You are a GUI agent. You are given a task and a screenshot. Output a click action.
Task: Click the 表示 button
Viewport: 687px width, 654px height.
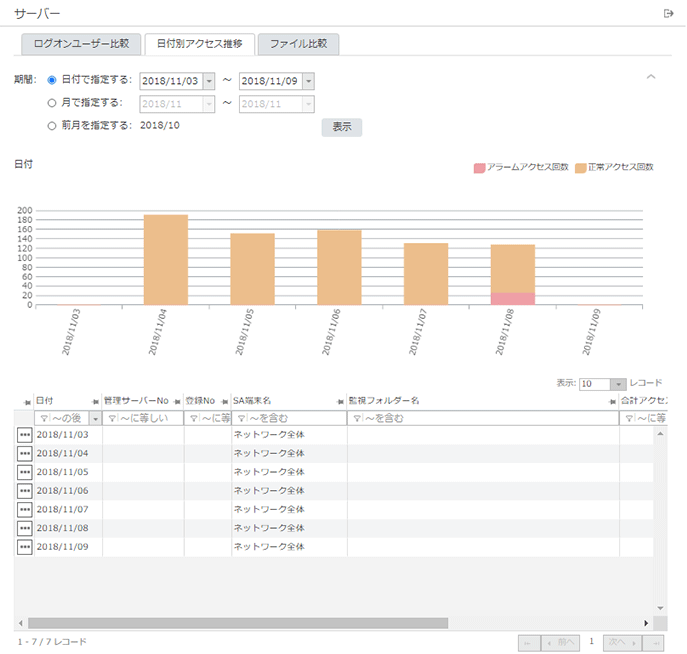(x=341, y=127)
